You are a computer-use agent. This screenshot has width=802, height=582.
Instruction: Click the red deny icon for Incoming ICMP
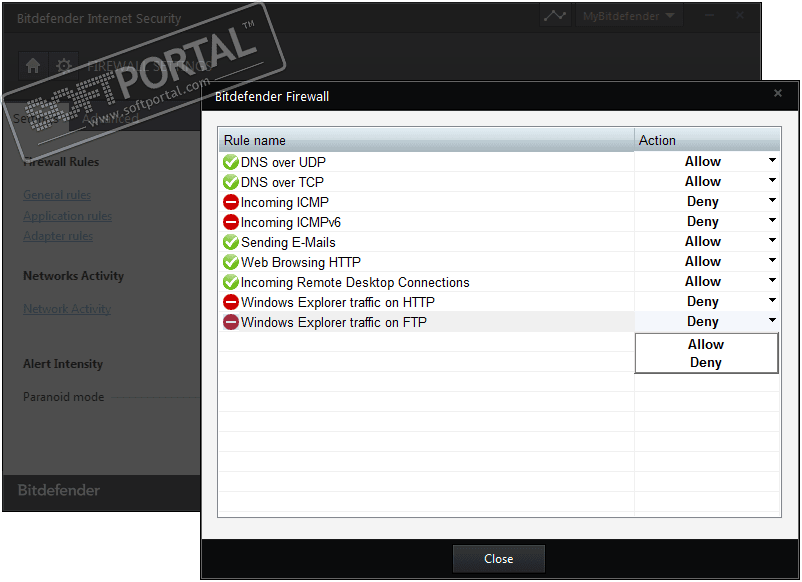pos(231,202)
